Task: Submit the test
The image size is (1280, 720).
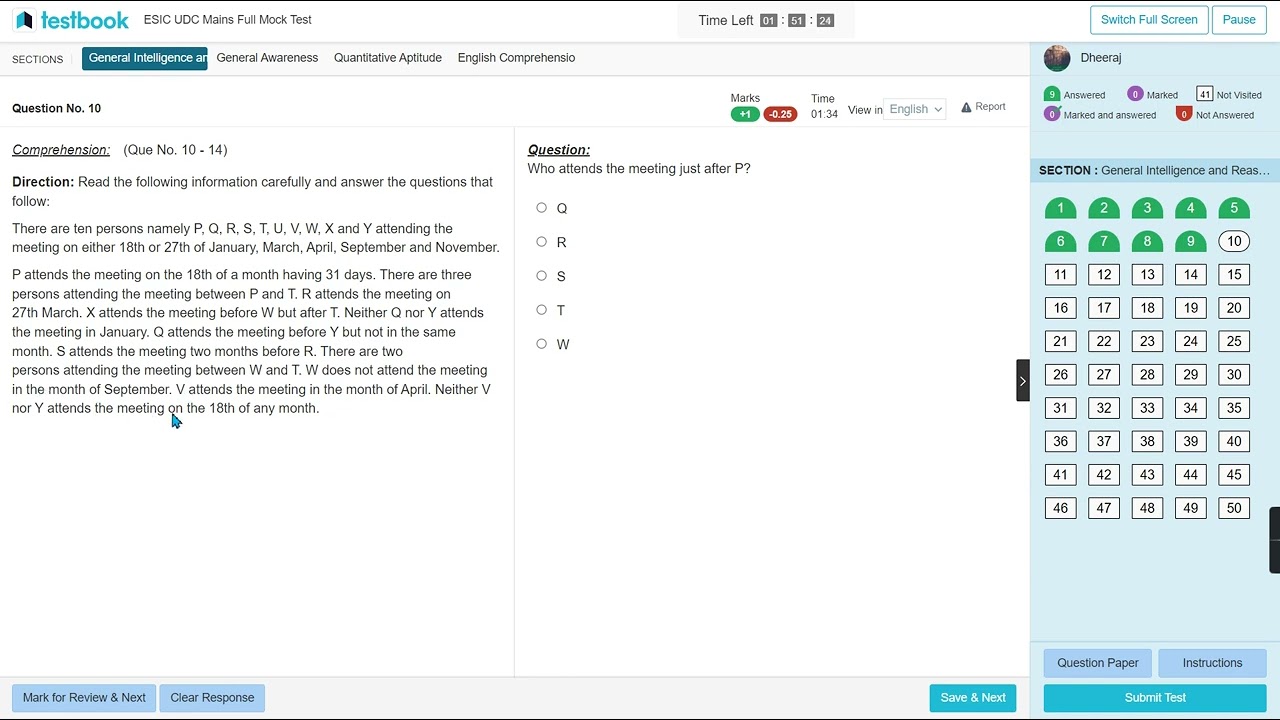Action: (1155, 698)
